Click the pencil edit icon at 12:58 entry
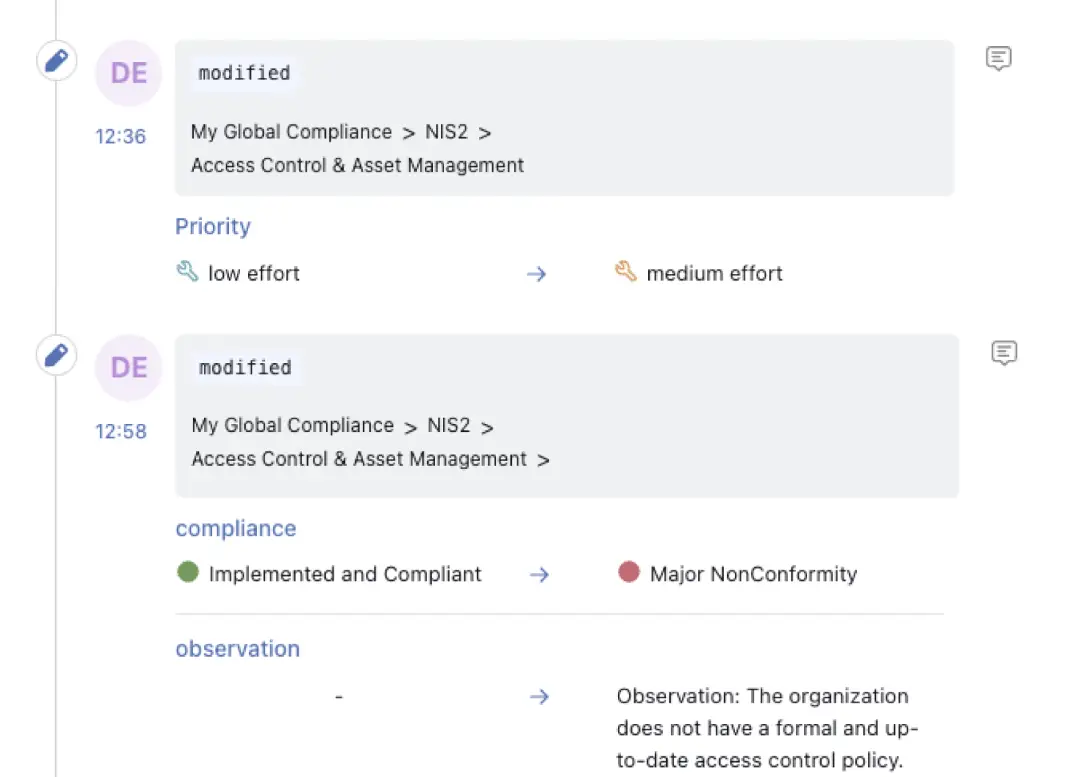 point(56,355)
